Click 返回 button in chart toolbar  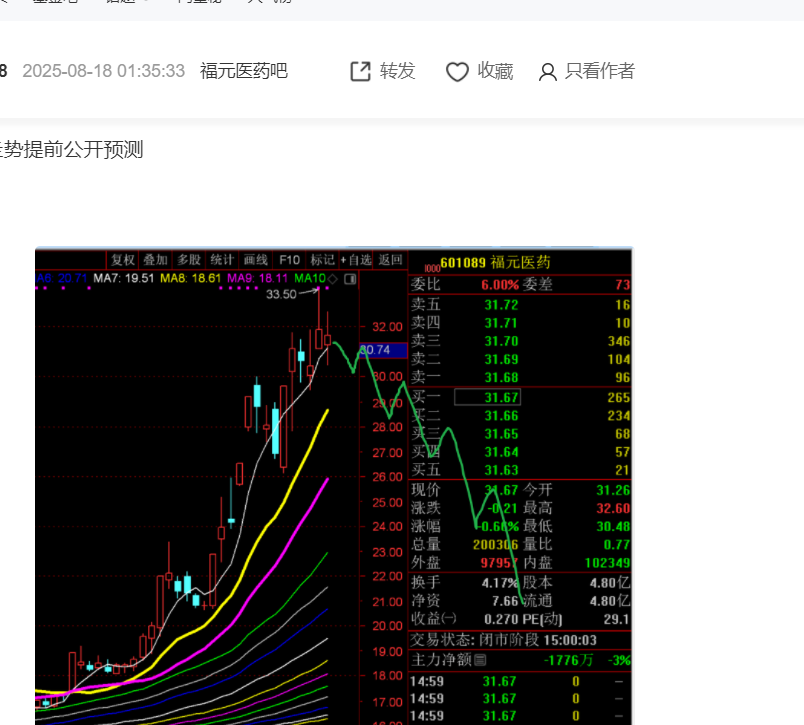390,260
